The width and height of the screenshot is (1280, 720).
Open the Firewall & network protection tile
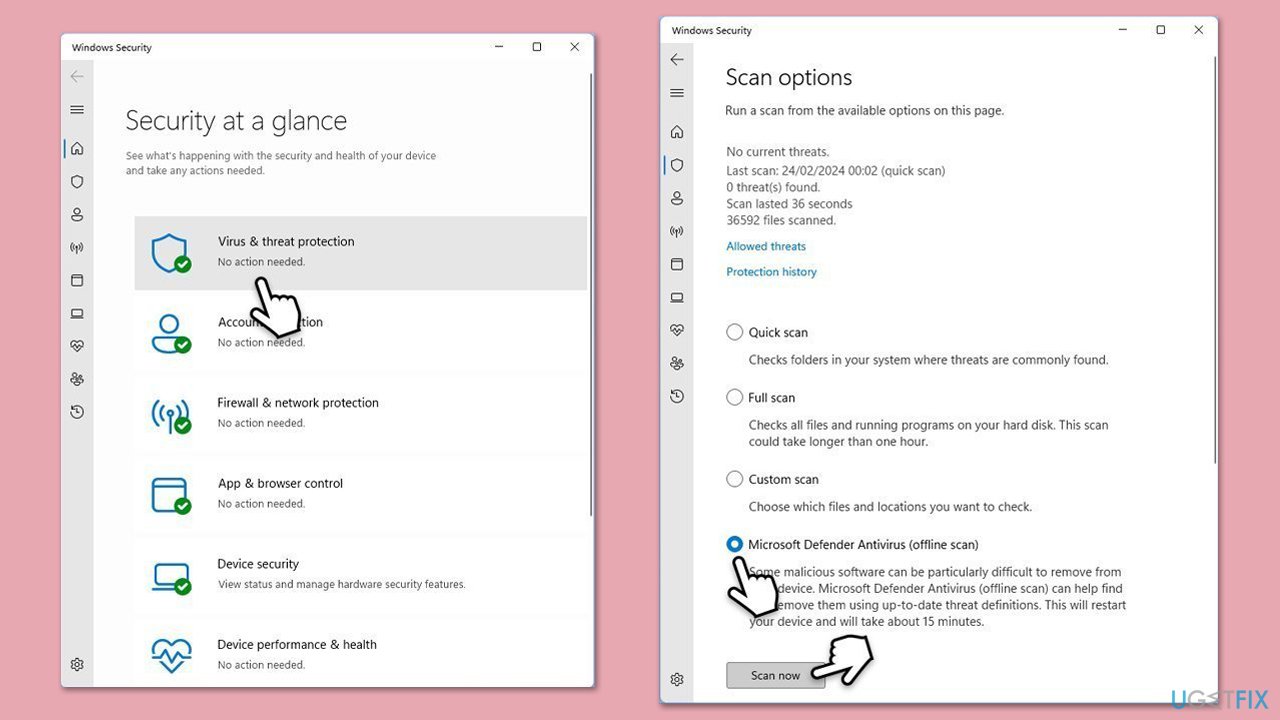tap(360, 412)
